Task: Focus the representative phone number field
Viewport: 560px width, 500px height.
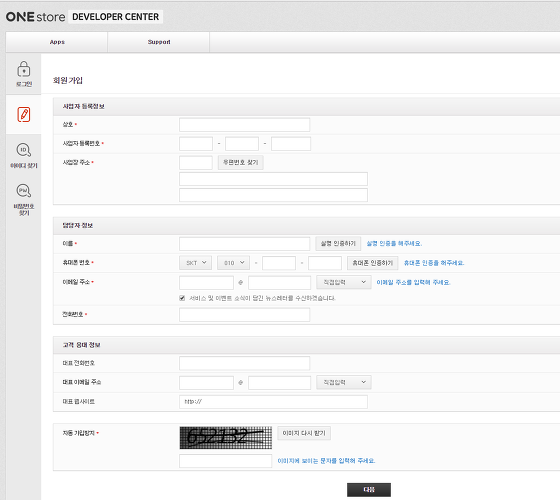Action: coord(245,363)
